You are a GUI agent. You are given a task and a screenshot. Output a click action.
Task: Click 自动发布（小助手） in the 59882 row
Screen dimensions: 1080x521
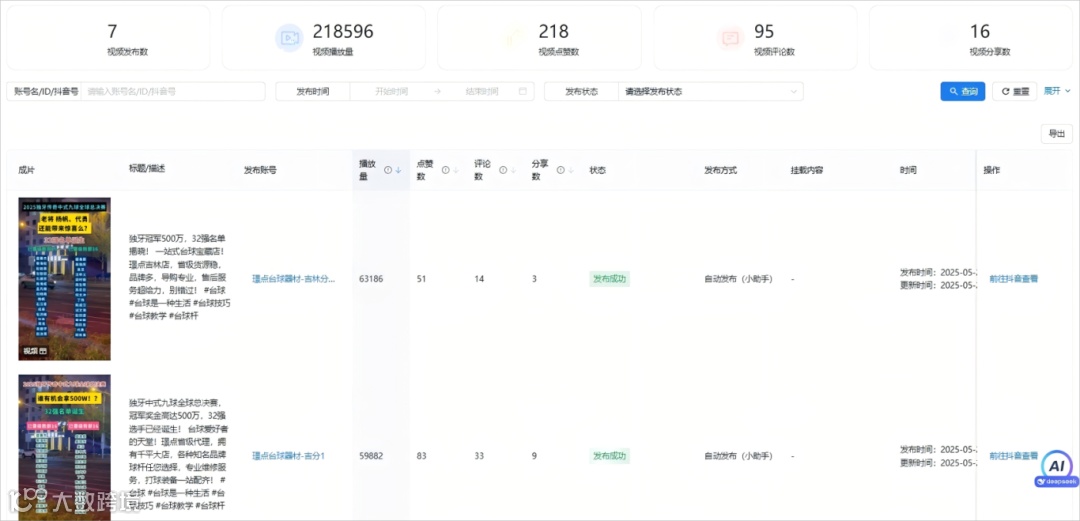[738, 456]
